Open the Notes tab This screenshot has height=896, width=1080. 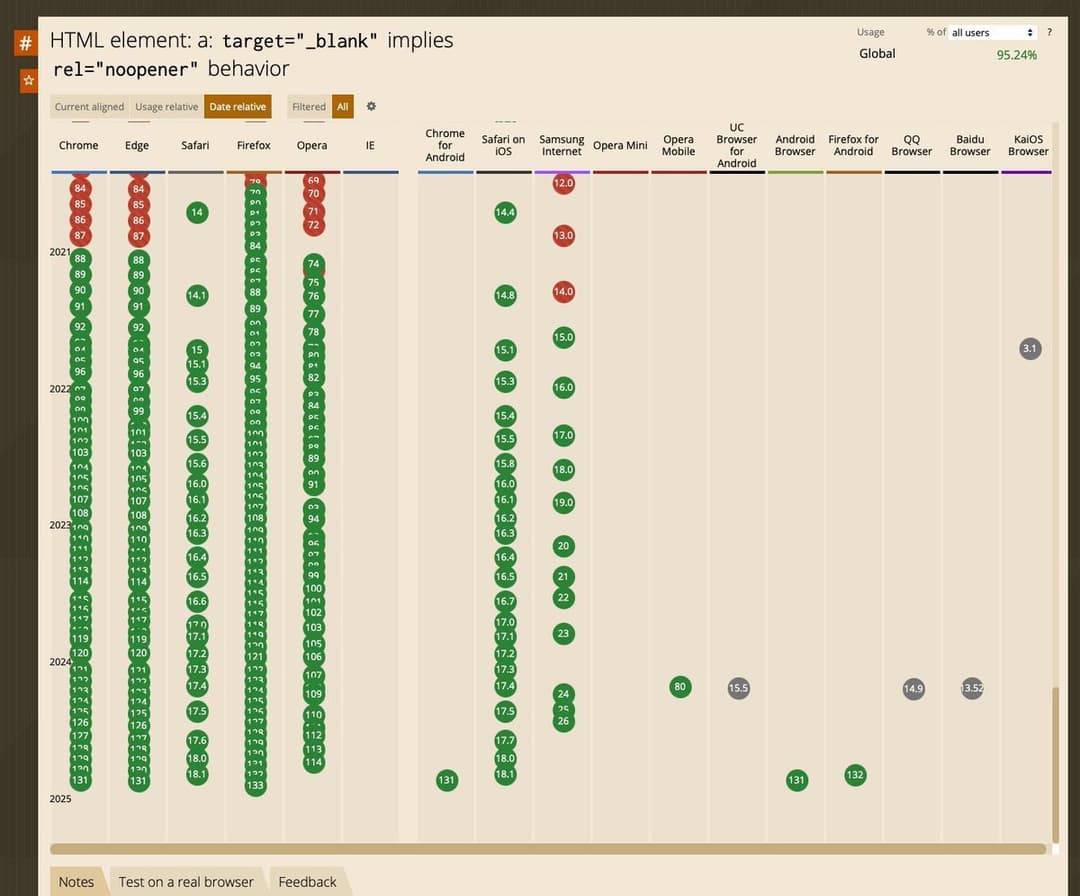(x=76, y=882)
